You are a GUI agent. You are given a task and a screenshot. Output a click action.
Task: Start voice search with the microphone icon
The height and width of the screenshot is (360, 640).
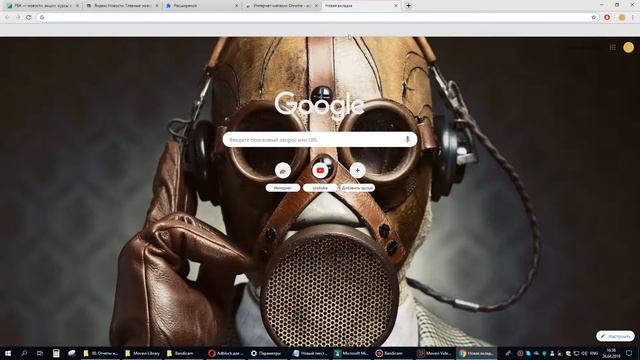pos(407,140)
